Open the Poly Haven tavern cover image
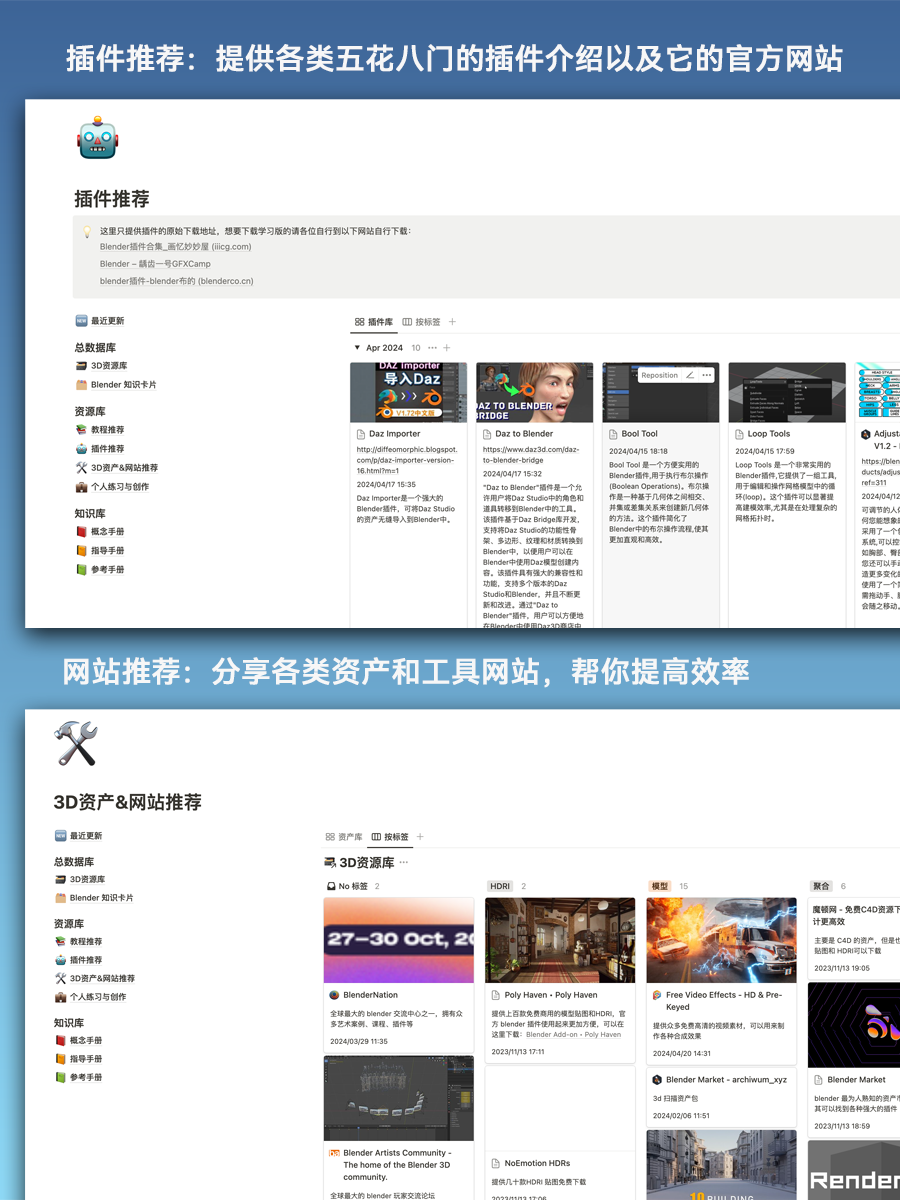 tap(560, 941)
